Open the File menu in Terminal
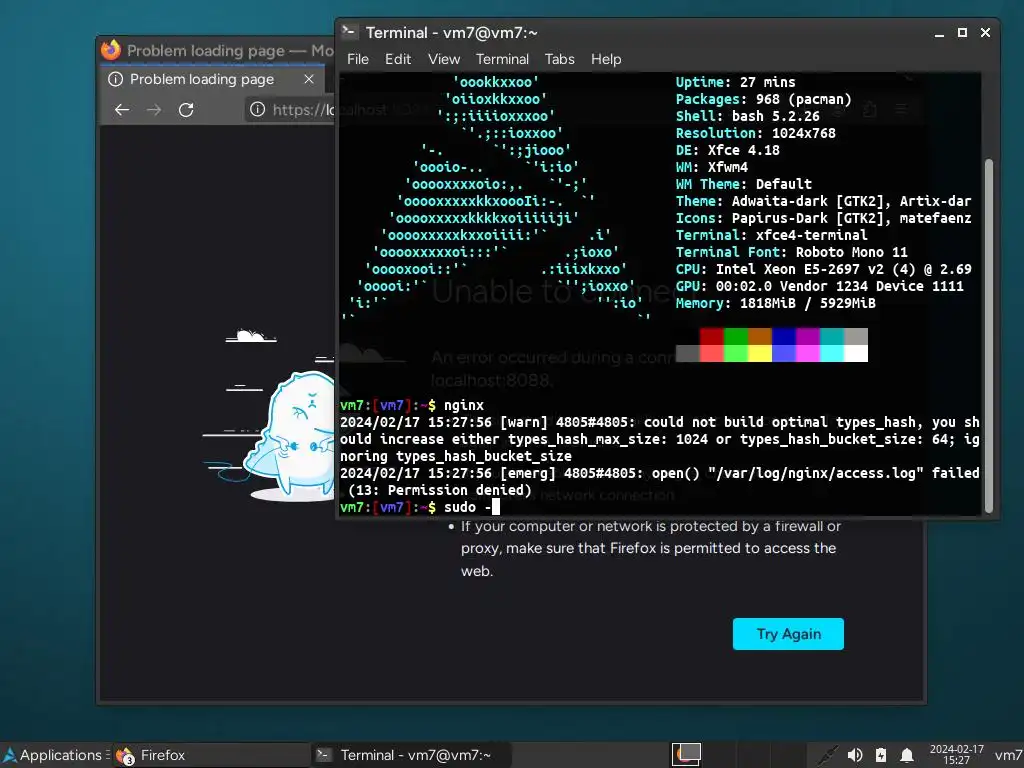The width and height of the screenshot is (1024, 768). (358, 59)
